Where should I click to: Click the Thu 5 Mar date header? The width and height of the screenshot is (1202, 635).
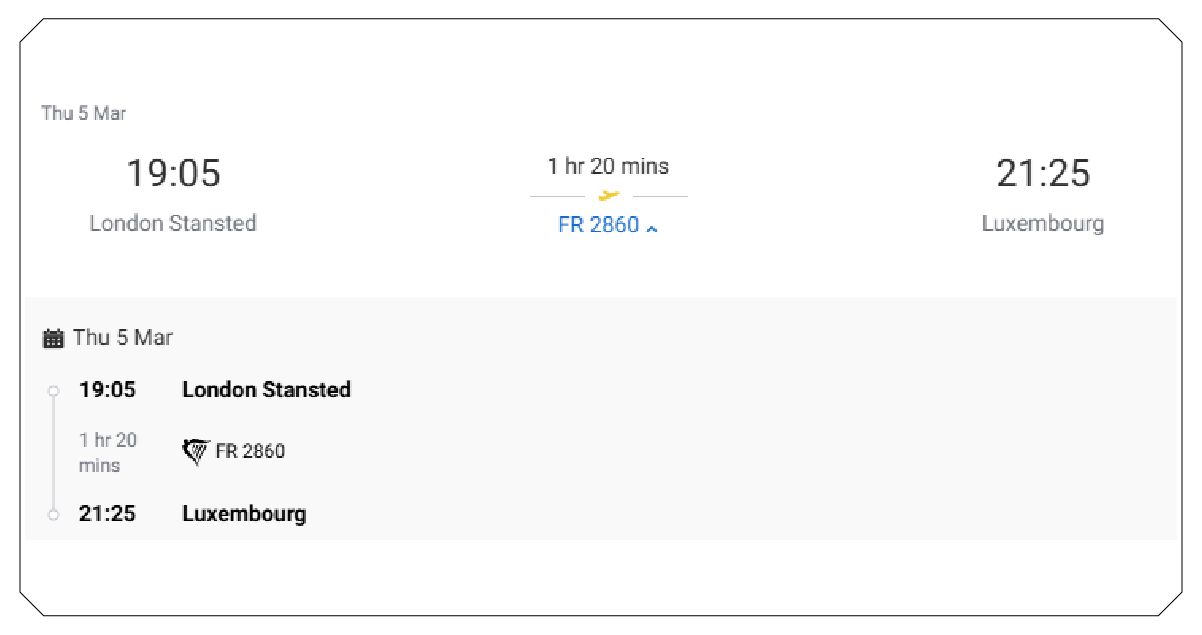point(82,113)
